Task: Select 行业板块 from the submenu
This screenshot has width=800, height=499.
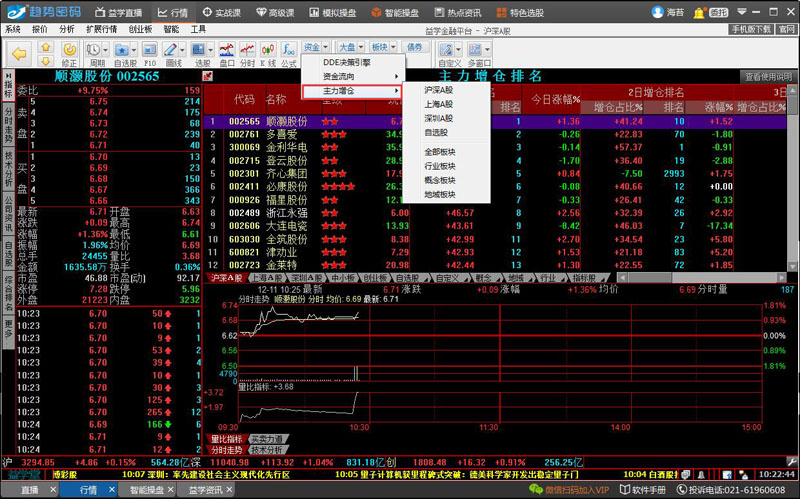Action: coord(438,165)
